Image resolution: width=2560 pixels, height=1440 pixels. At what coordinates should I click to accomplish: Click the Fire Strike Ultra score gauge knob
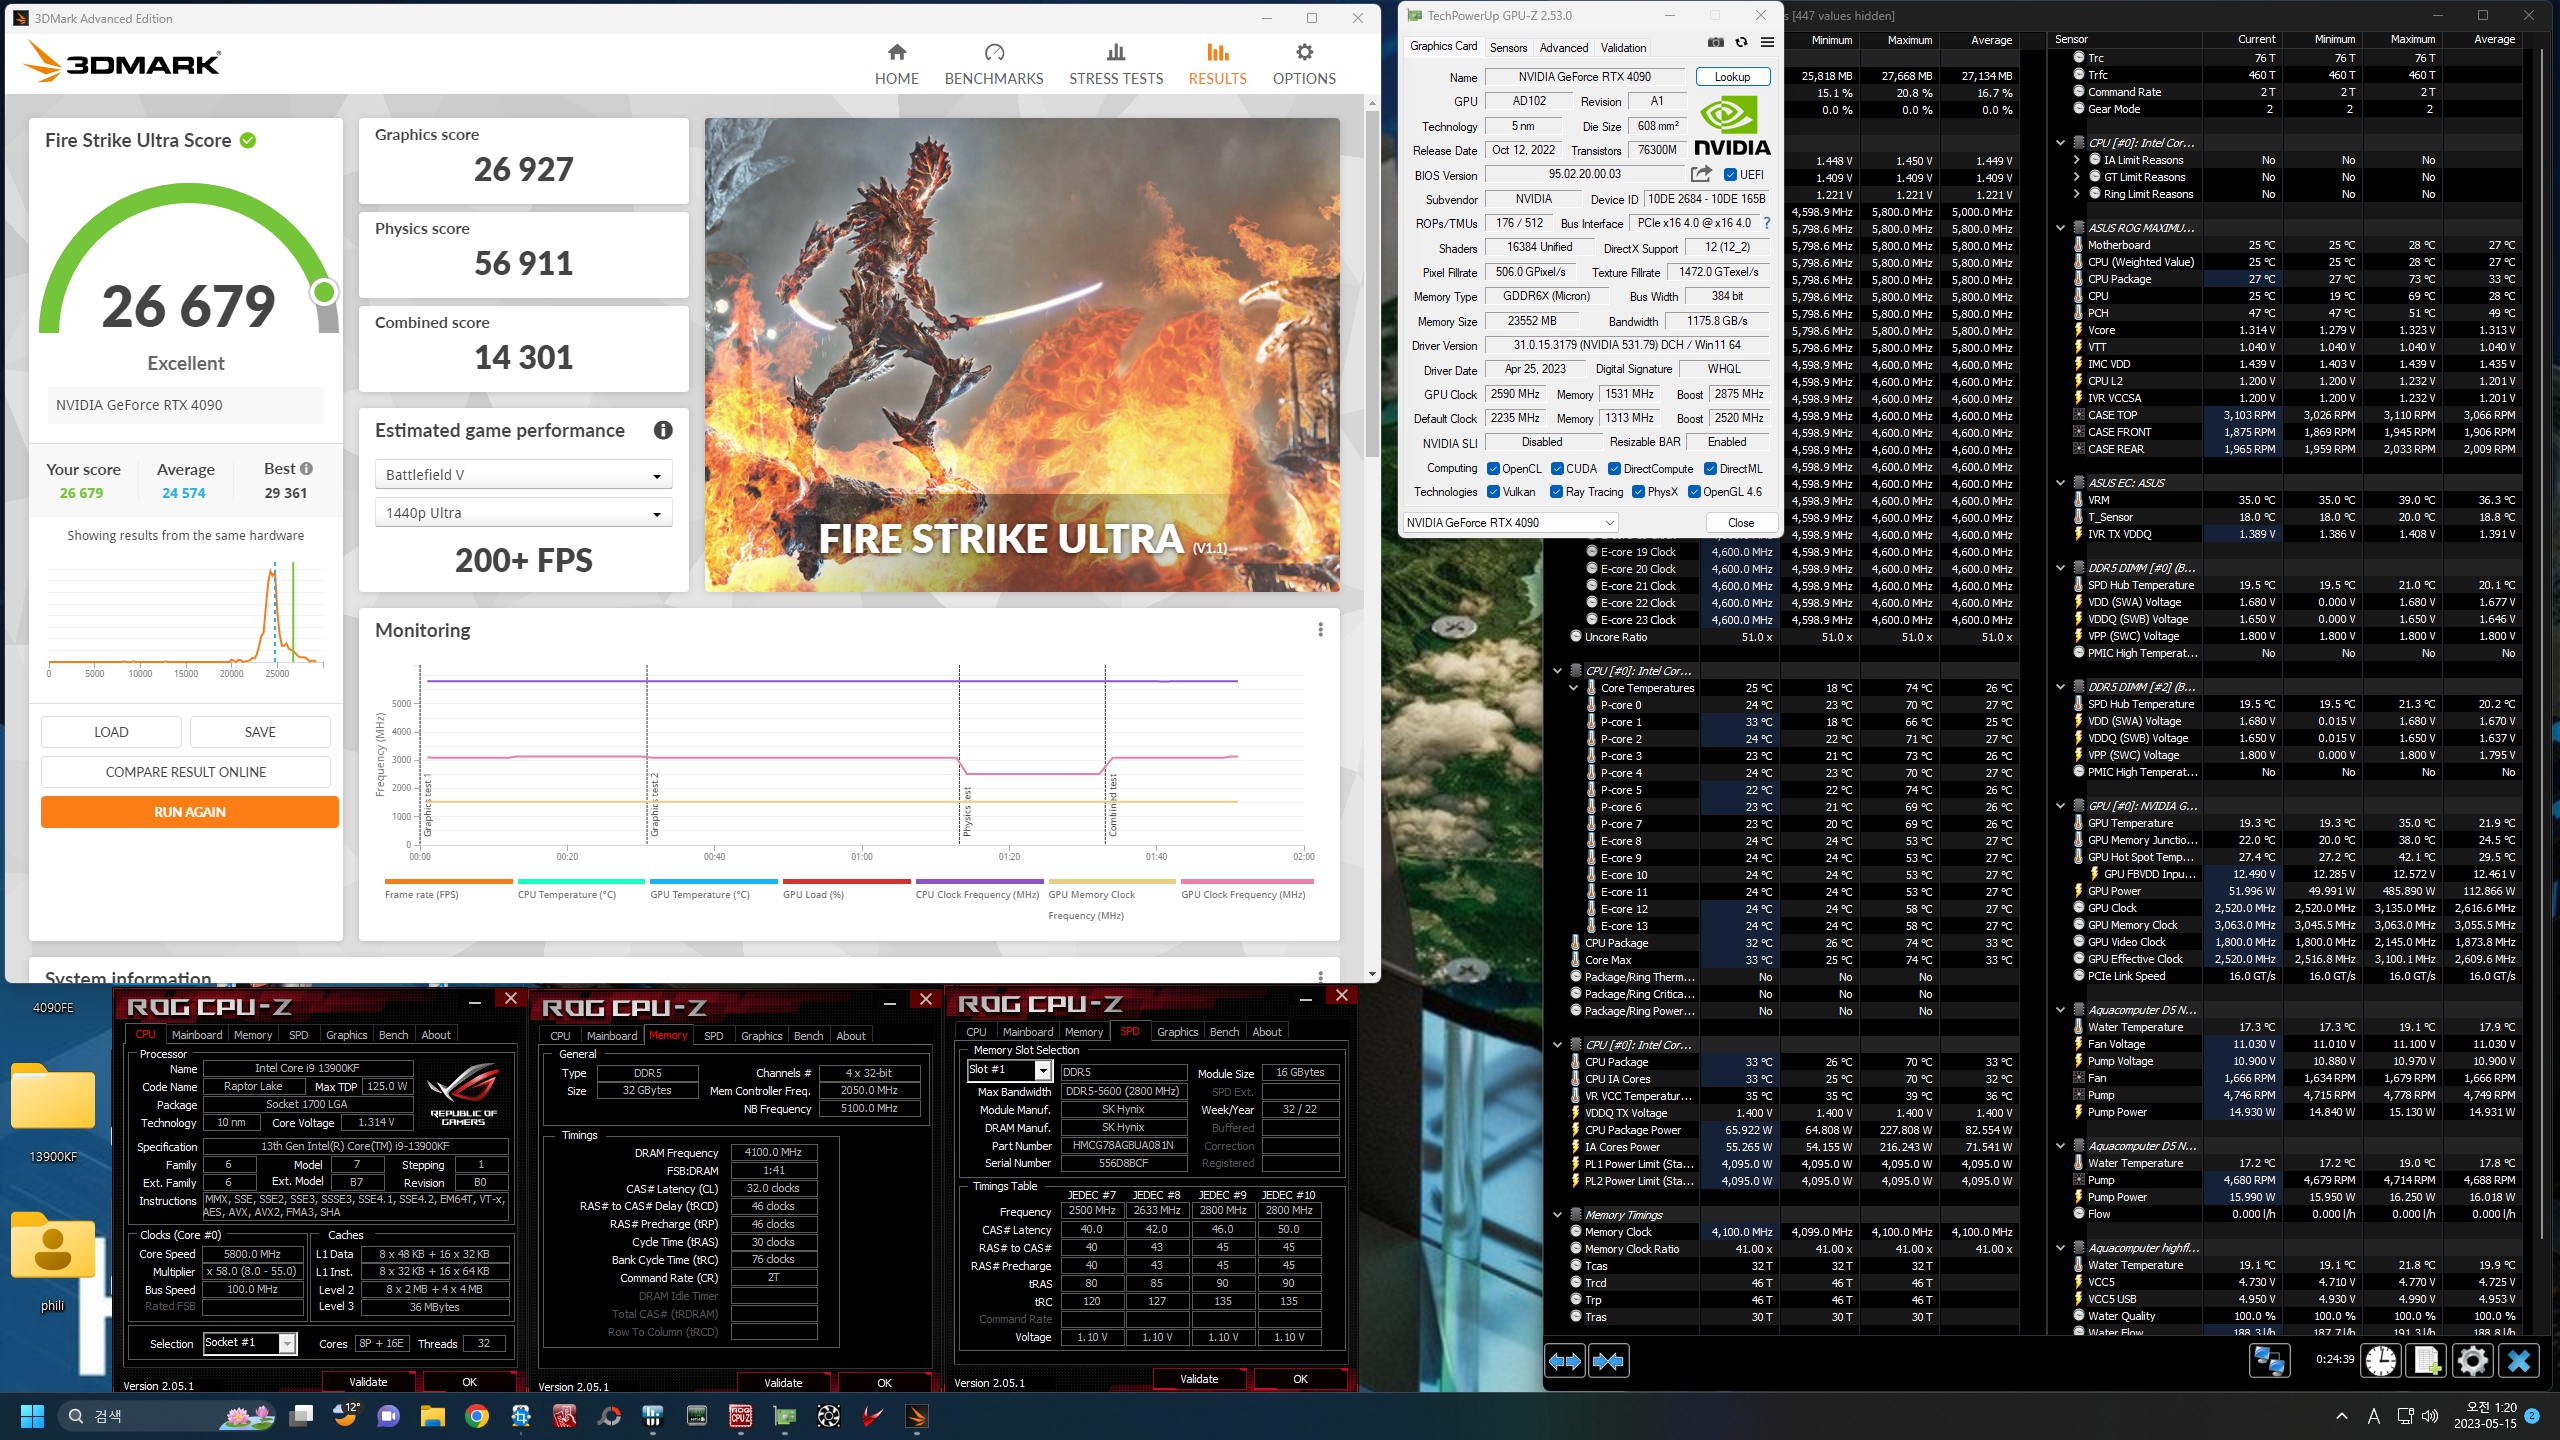(x=324, y=292)
